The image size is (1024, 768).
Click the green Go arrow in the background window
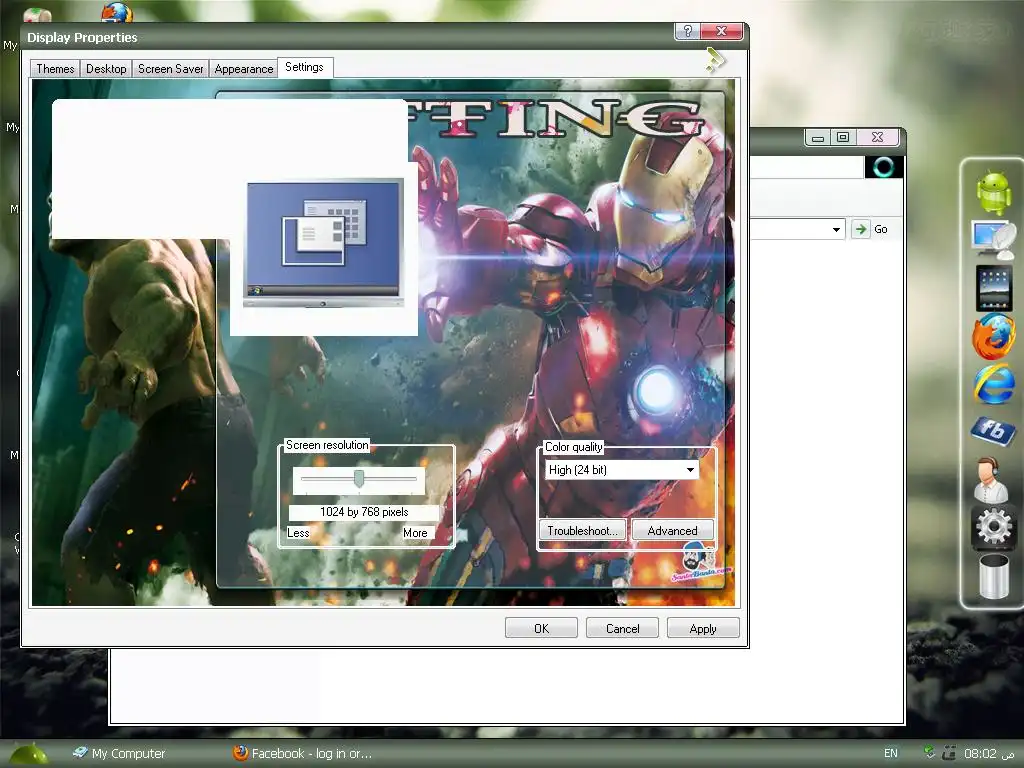861,229
